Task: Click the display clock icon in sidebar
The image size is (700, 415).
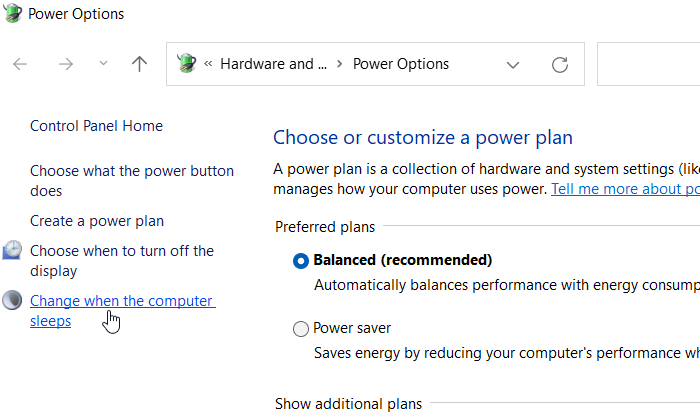Action: (12, 250)
